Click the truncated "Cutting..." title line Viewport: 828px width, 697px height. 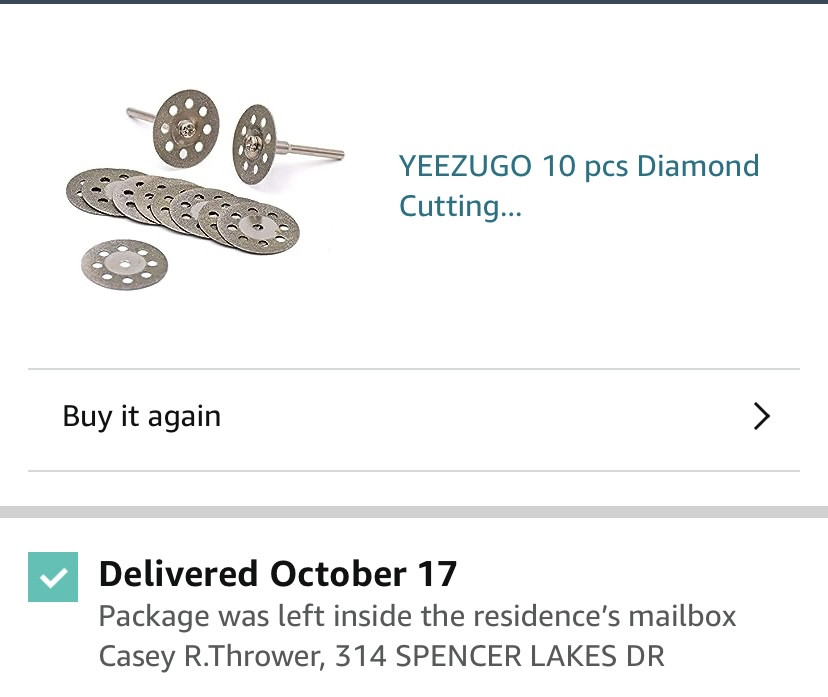461,206
